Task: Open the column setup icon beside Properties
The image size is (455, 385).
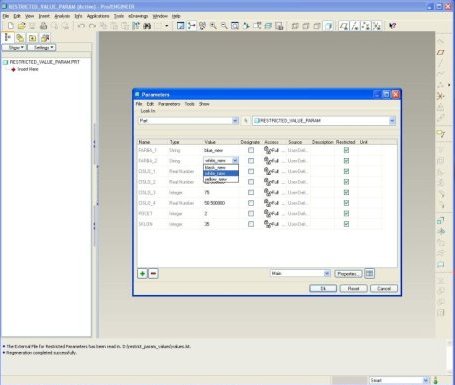Action: click(369, 274)
